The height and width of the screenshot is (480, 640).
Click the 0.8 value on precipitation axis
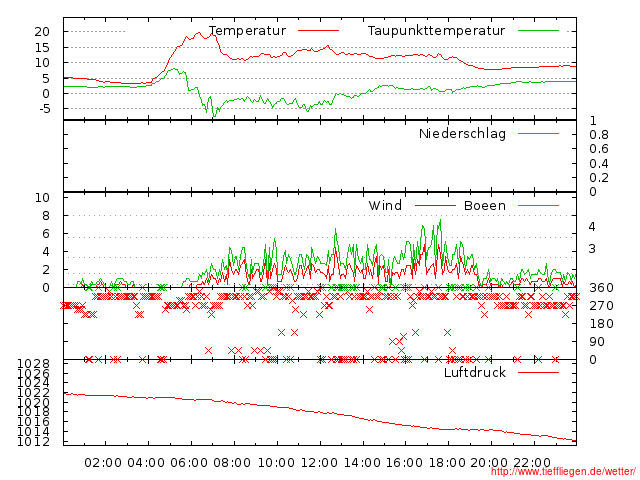(599, 135)
